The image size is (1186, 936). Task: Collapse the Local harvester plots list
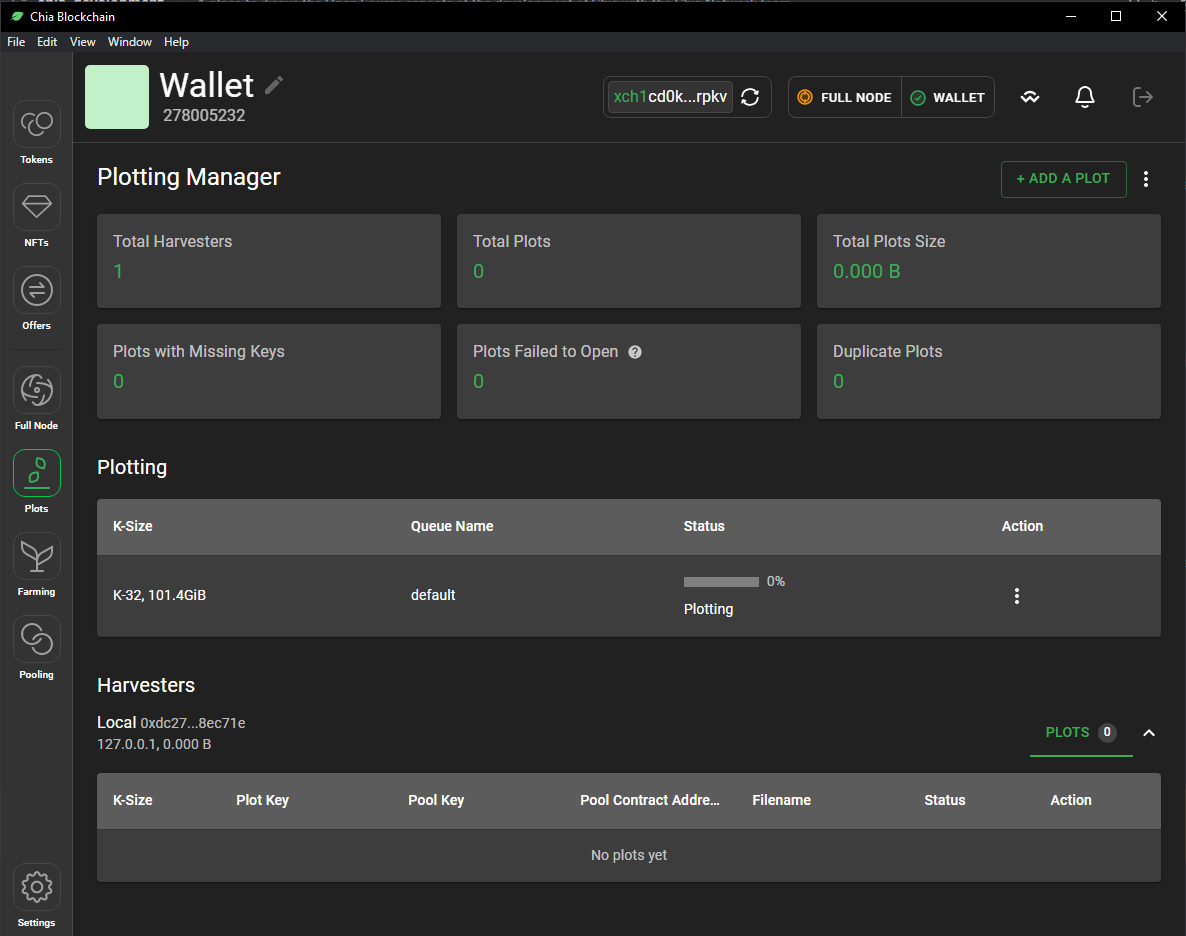click(x=1149, y=733)
